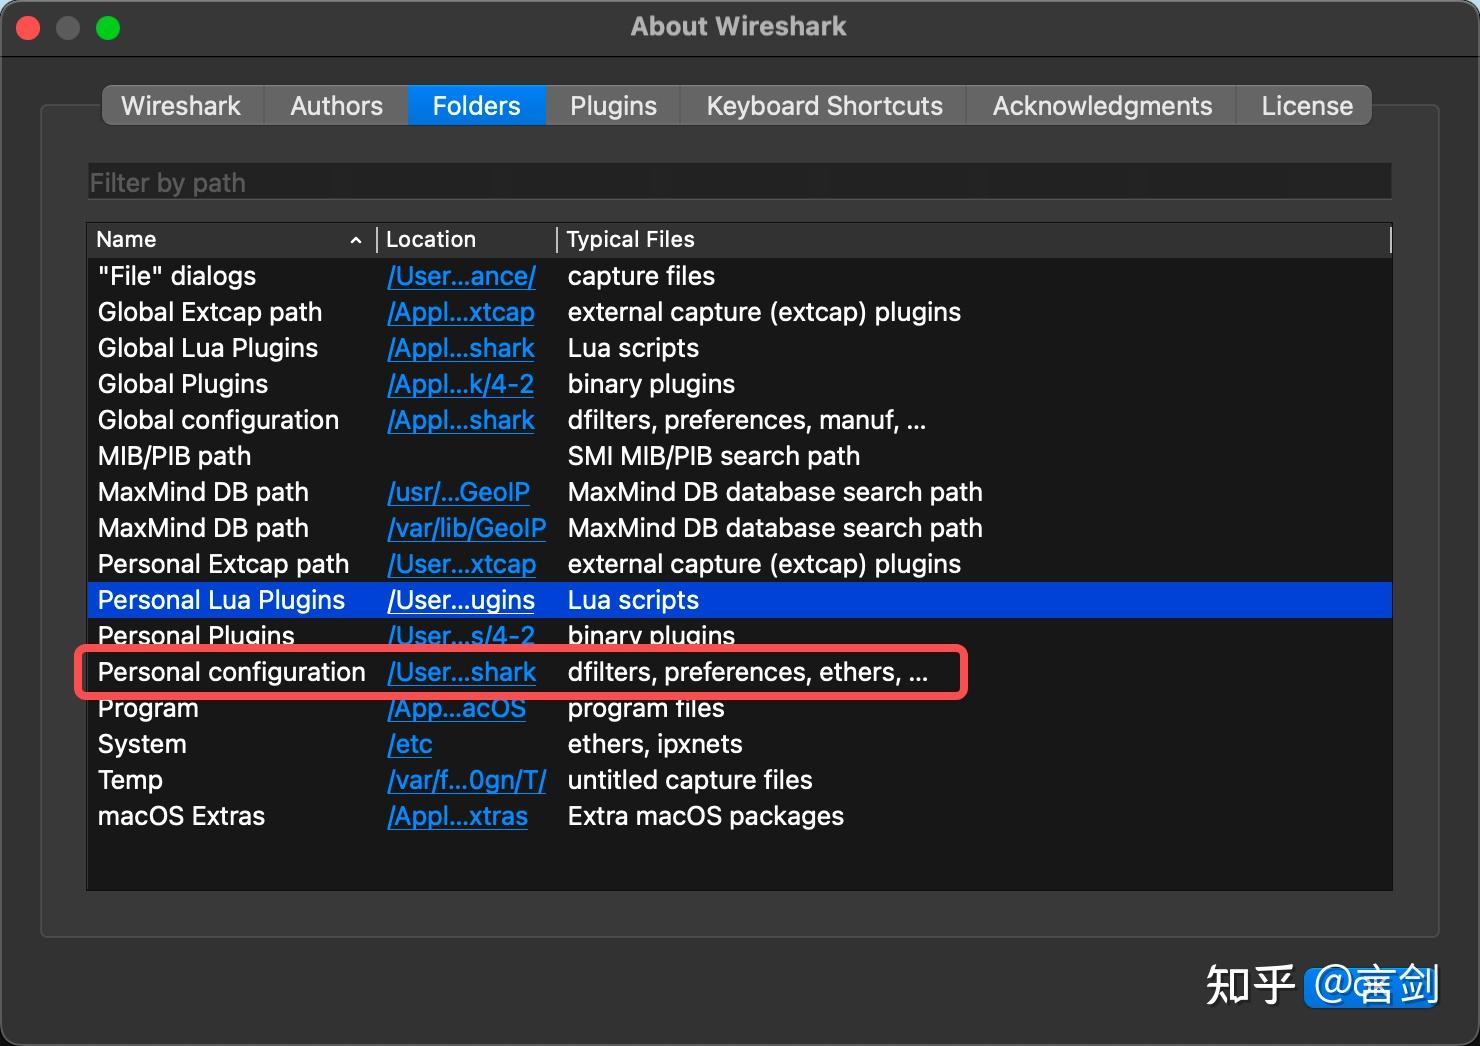Image resolution: width=1480 pixels, height=1046 pixels.
Task: Select the Global Lua Plugins row
Action: 230,348
